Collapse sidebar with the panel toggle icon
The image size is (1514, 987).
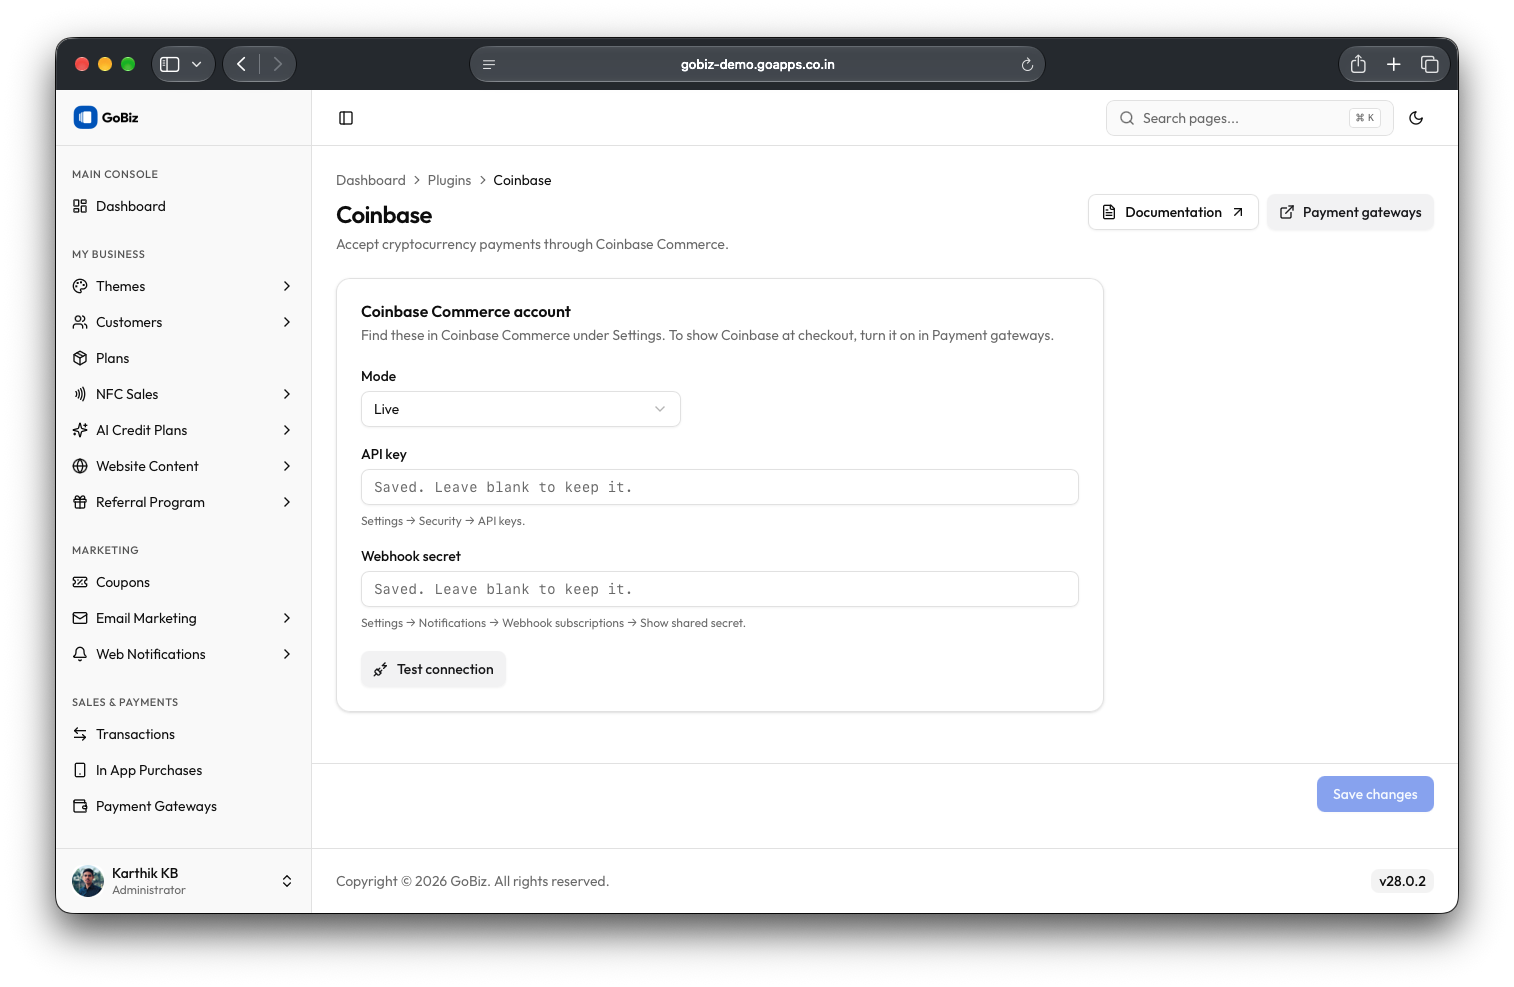[x=346, y=118]
